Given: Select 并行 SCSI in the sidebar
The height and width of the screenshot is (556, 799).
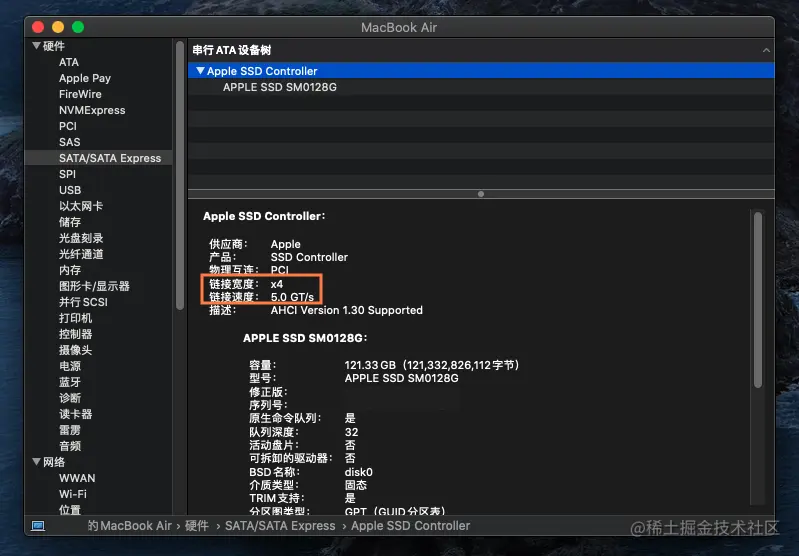Looking at the screenshot, I should click(83, 302).
